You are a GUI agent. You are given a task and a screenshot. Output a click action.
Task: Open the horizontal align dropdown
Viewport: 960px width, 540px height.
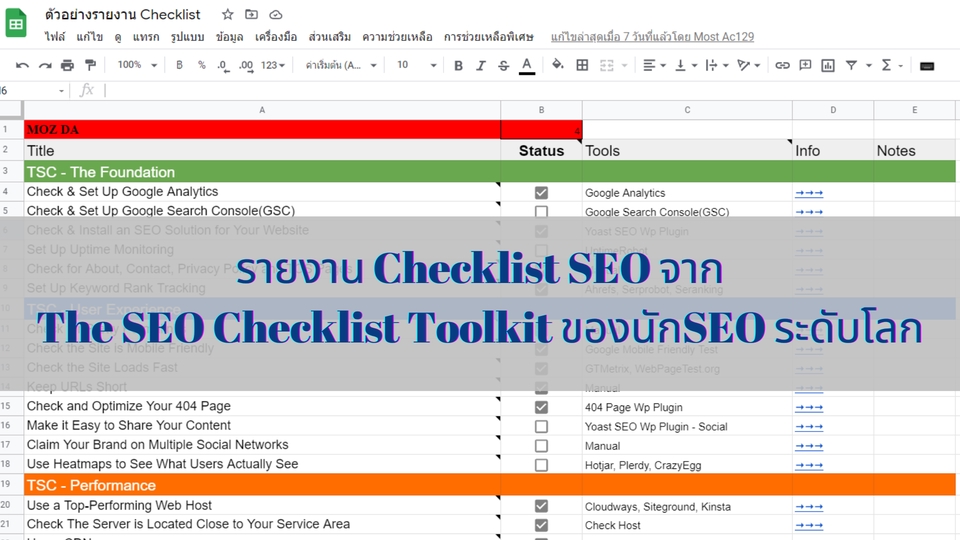click(654, 65)
